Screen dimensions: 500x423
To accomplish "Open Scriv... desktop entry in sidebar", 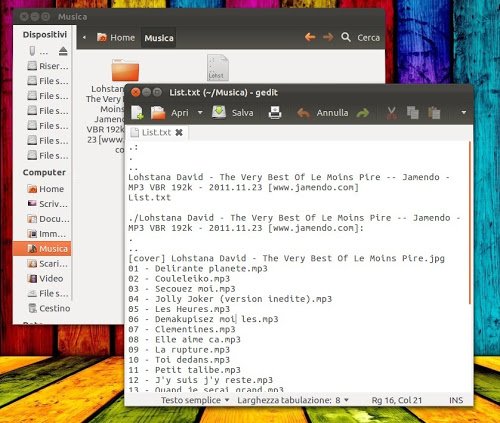I will (x=48, y=204).
